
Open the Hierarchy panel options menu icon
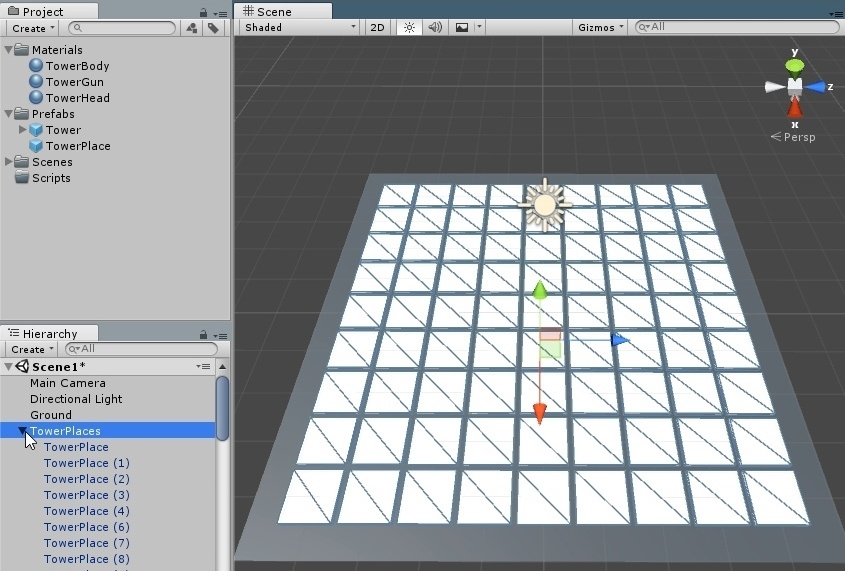point(220,336)
